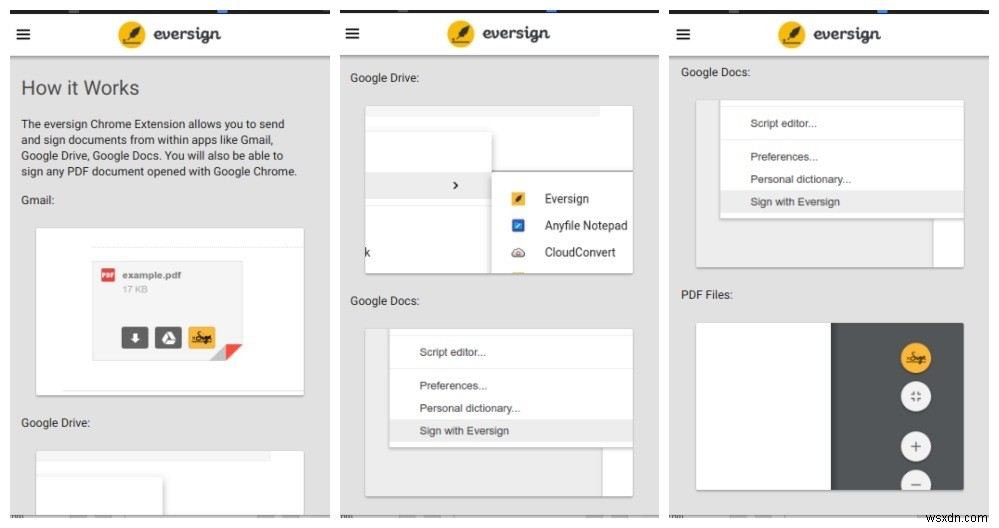Click the Eversign app icon in Drive submenu
The height and width of the screenshot is (528, 999).
(519, 199)
